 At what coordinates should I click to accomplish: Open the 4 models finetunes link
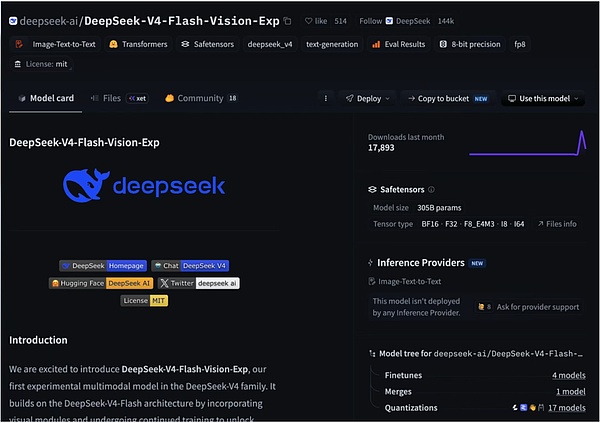click(x=569, y=376)
